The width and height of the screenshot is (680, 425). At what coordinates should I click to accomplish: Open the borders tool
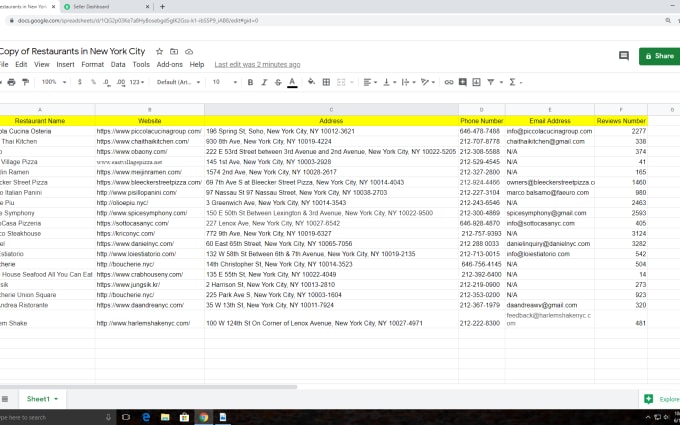tap(326, 82)
